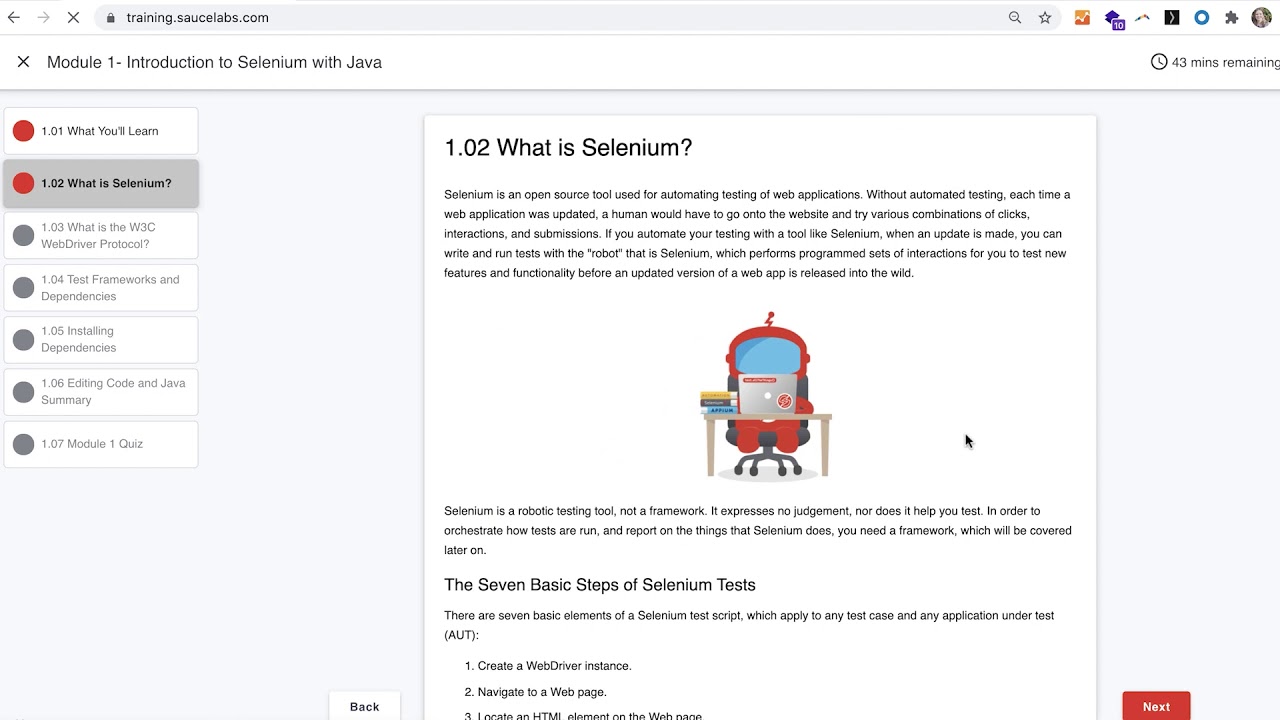Open the black chevron extension
Screen dimensions: 1280x720
point(1172,18)
